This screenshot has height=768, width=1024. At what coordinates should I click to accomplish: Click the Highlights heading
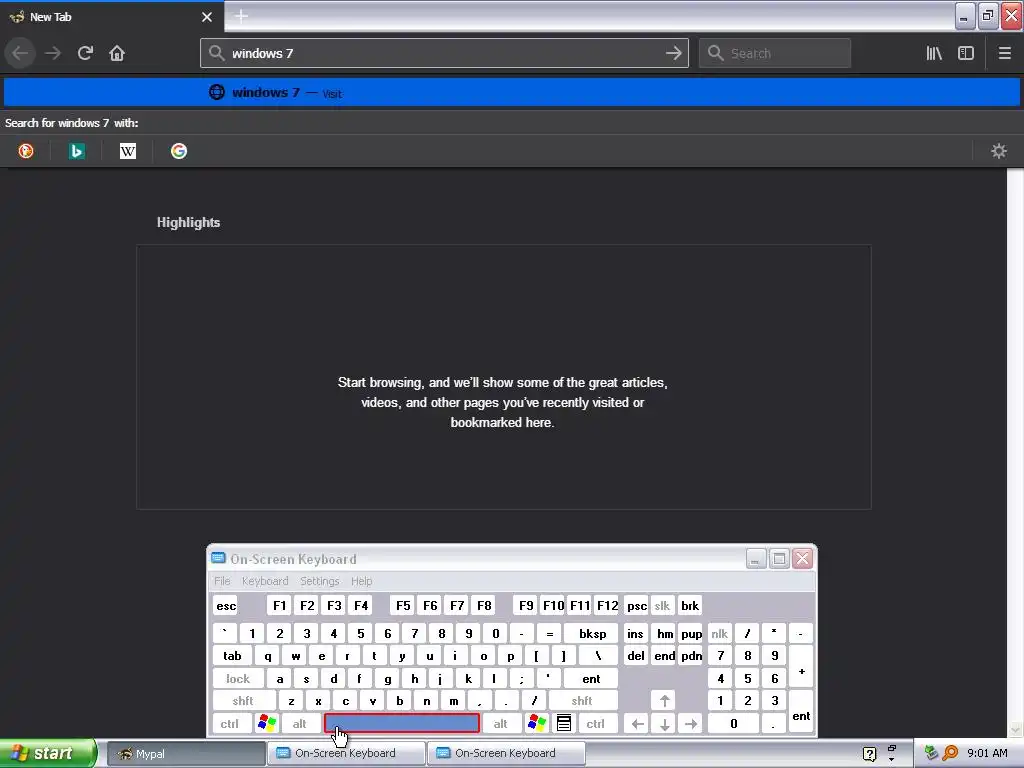pos(188,222)
